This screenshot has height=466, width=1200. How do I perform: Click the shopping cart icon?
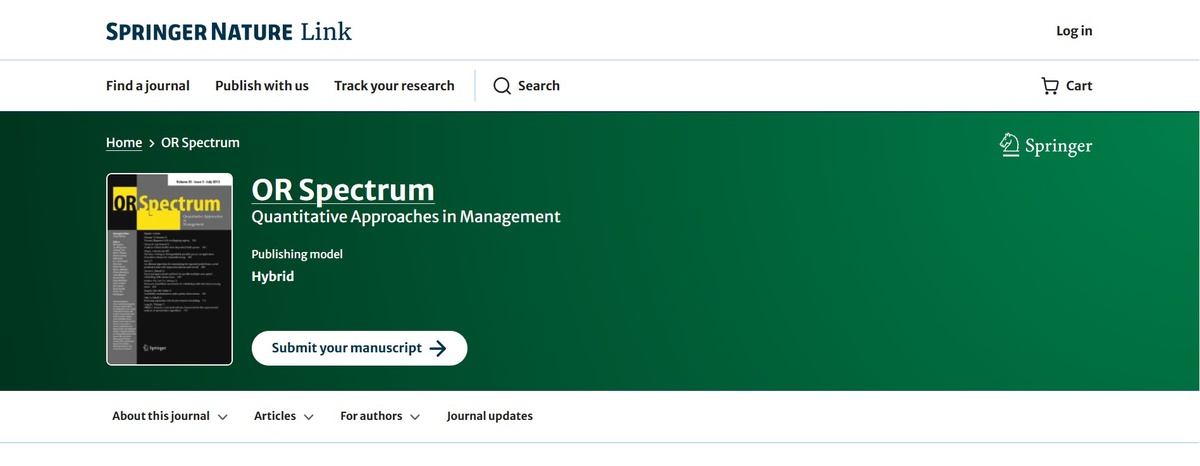(x=1050, y=86)
